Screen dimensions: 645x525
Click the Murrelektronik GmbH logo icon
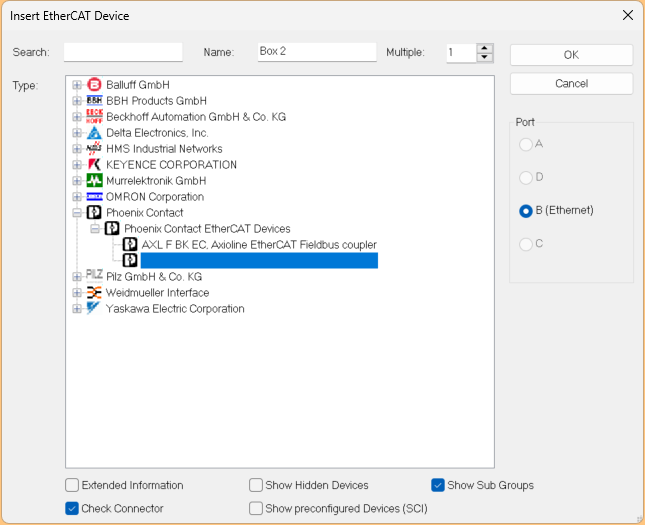pos(94,180)
